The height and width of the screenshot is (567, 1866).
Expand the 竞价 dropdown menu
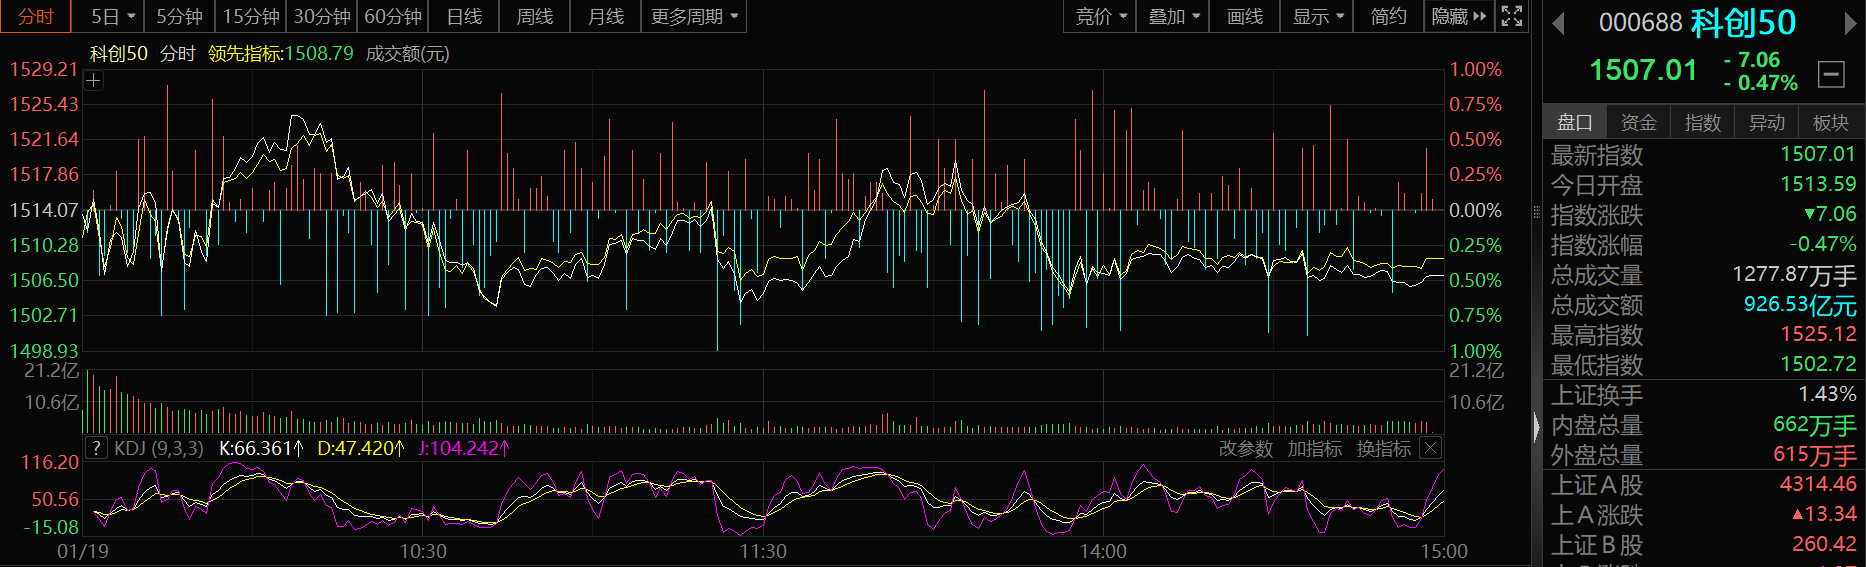[x=1100, y=16]
